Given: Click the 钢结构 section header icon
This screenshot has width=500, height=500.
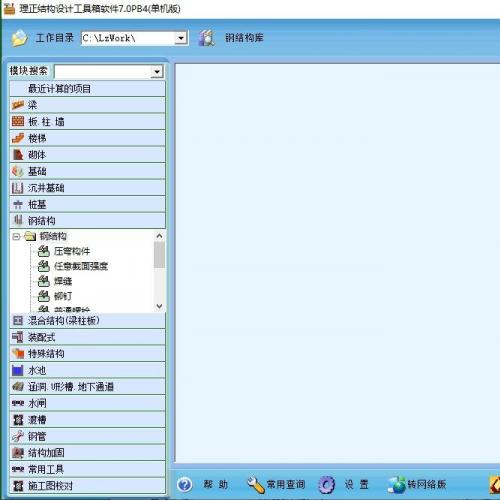Looking at the screenshot, I should (x=18, y=220).
